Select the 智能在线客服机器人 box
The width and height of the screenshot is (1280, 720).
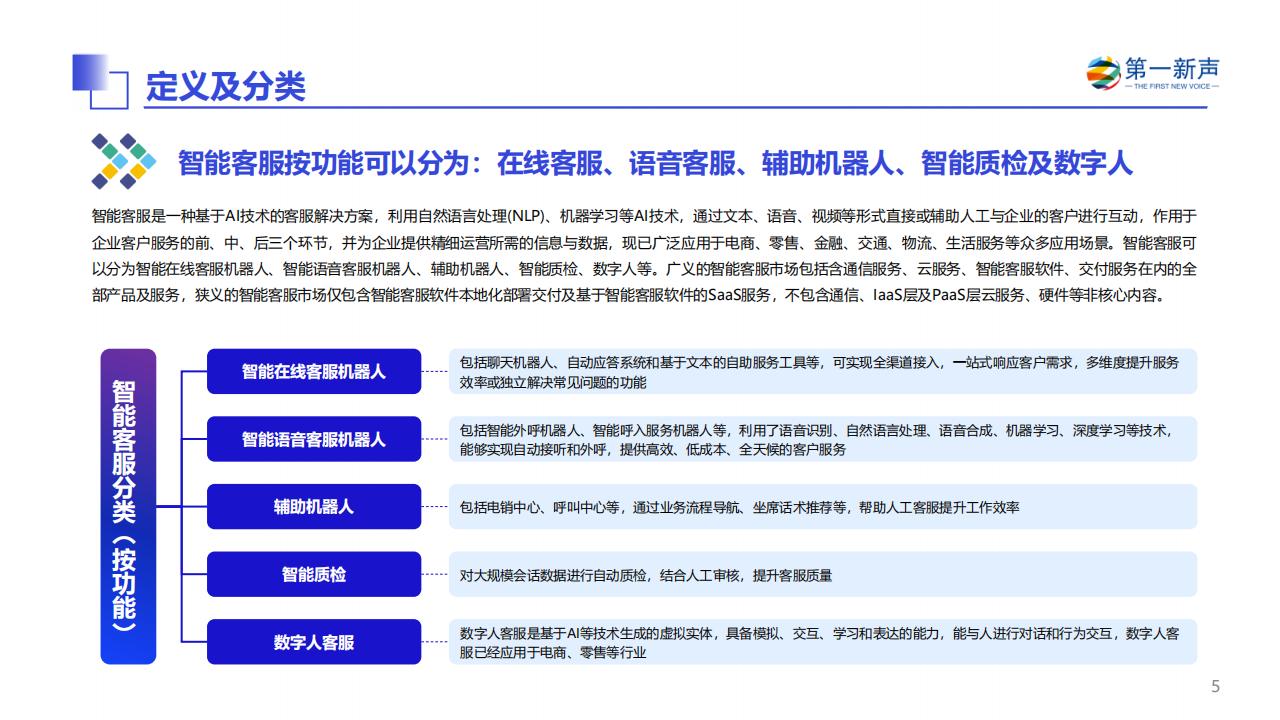[314, 371]
